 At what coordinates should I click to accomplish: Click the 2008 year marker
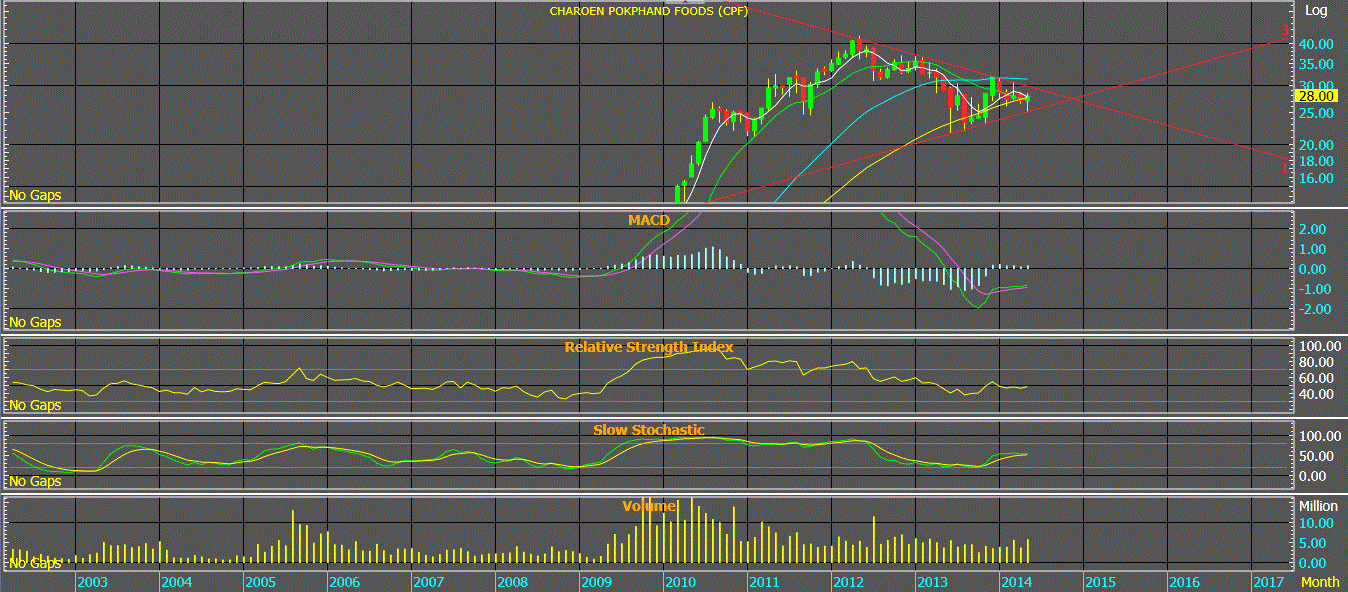click(512, 582)
